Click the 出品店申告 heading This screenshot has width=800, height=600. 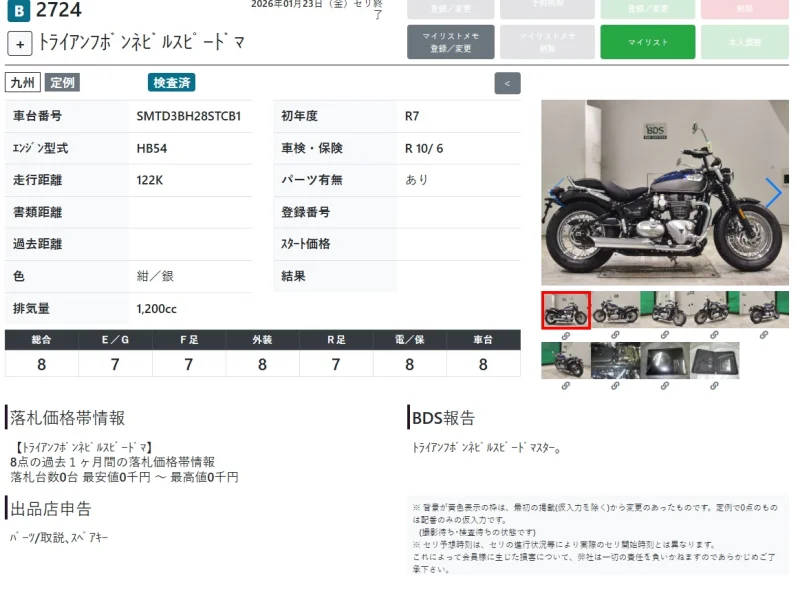coord(51,509)
